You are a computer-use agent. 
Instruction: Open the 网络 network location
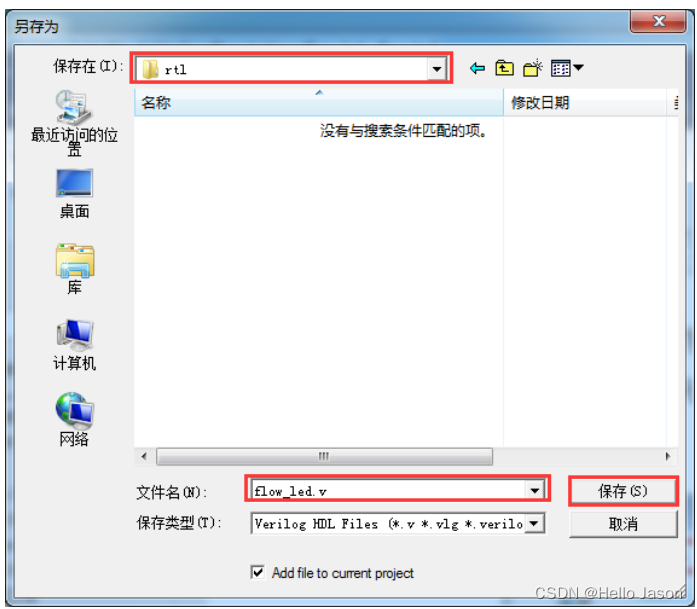[x=74, y=420]
